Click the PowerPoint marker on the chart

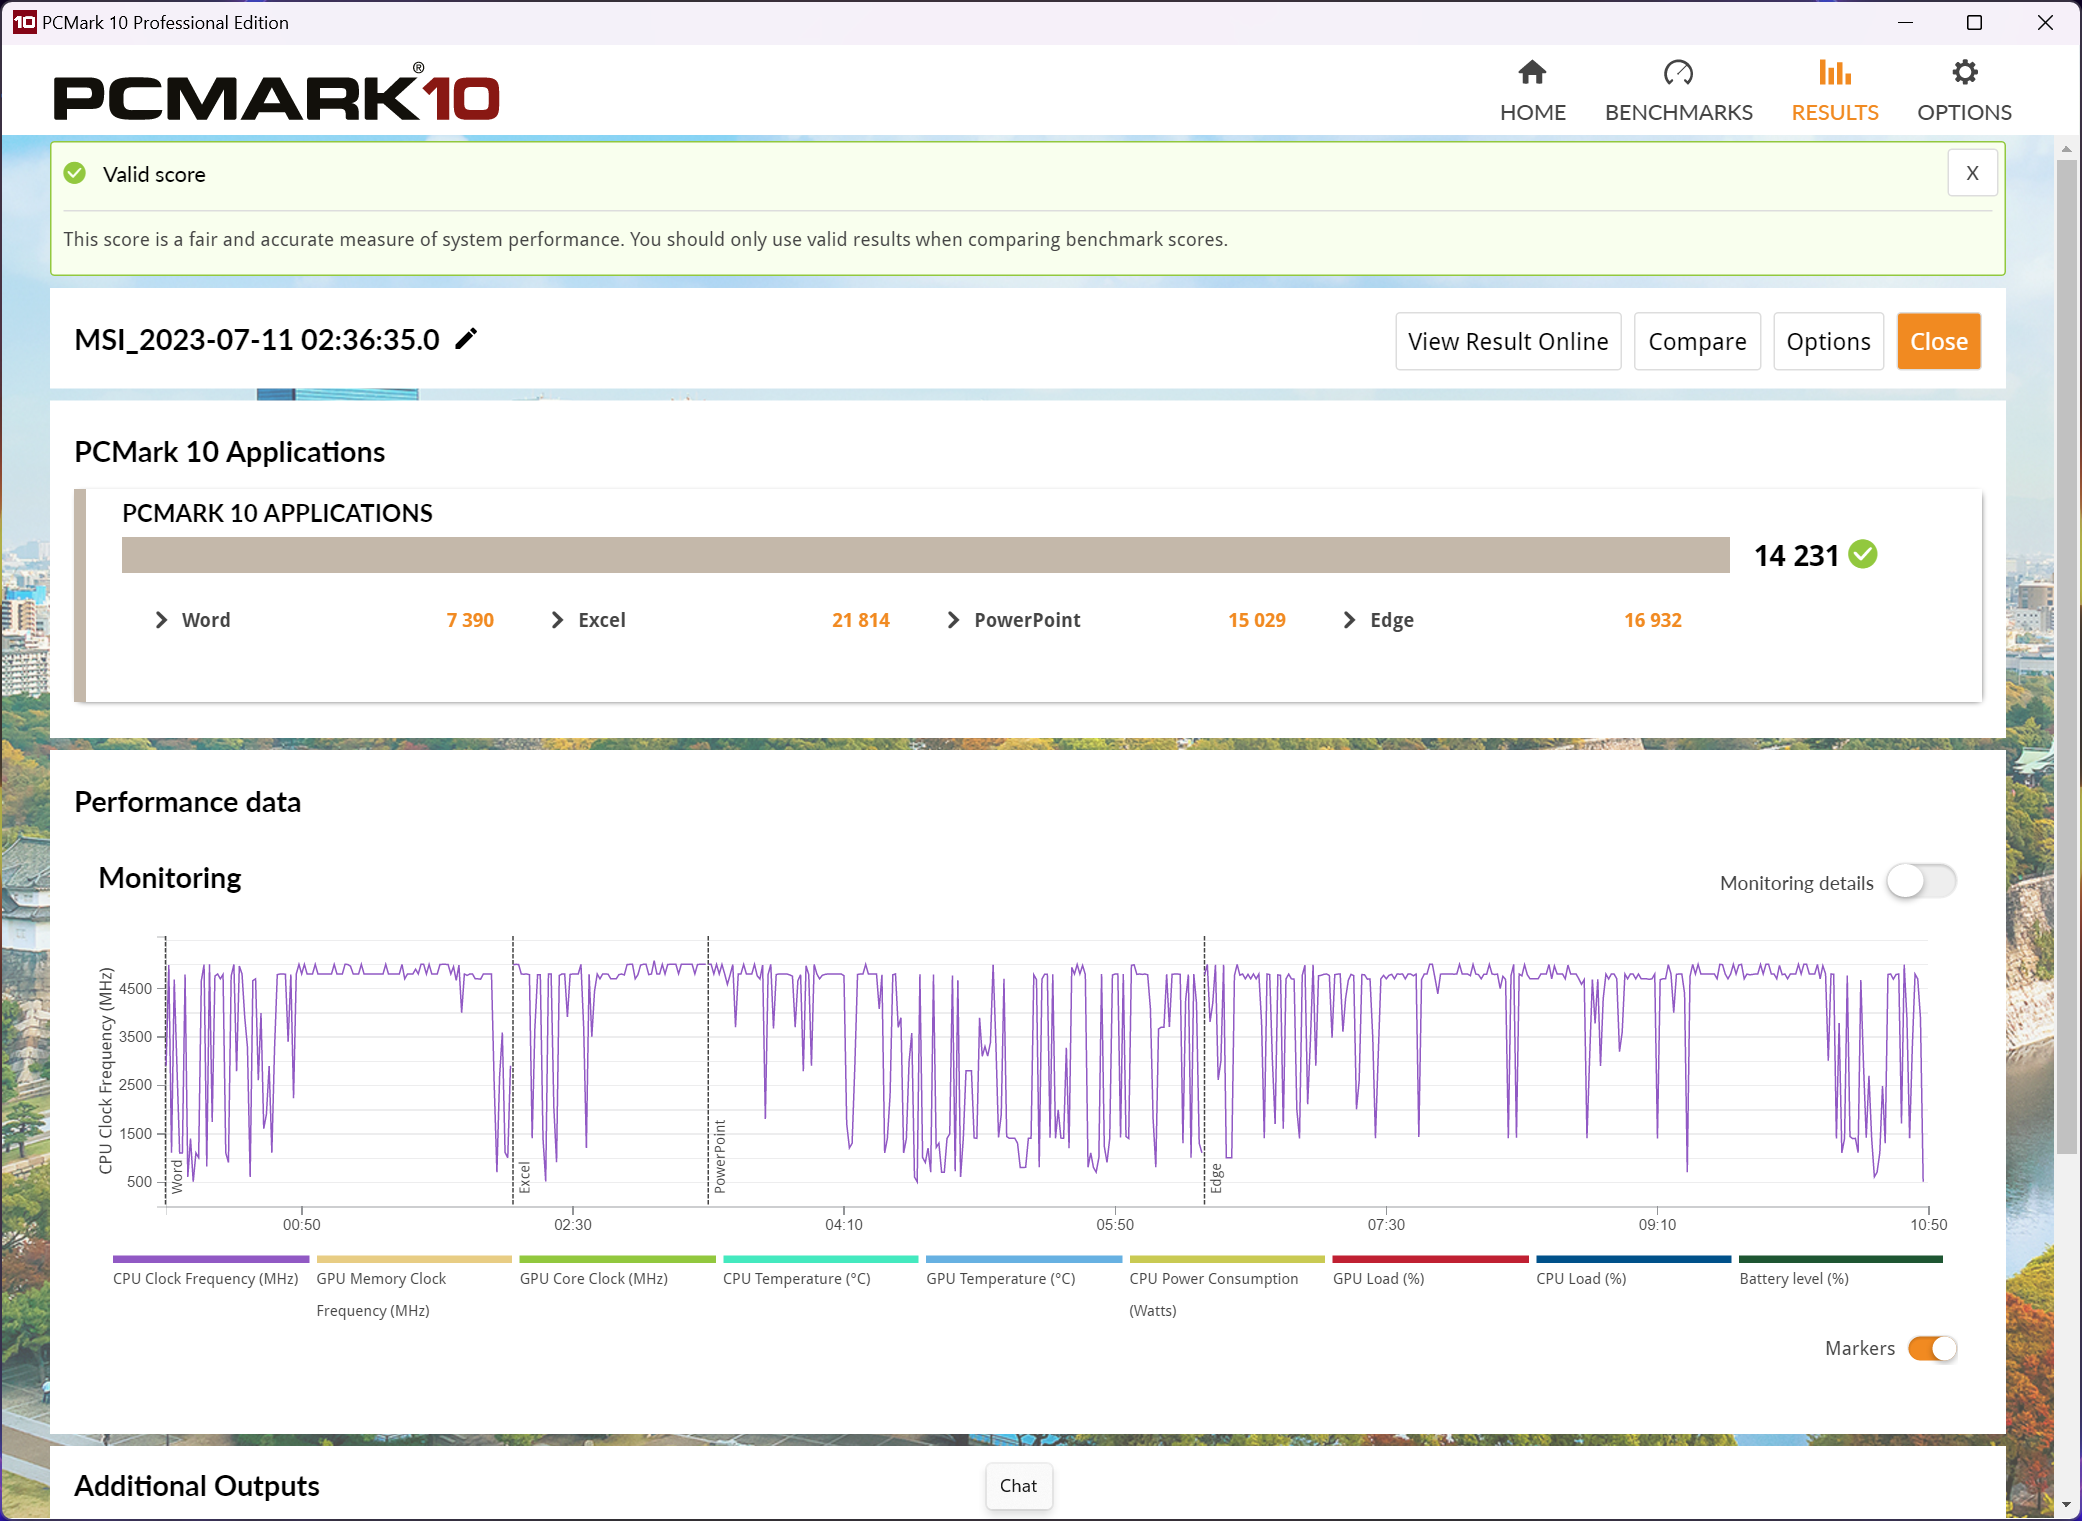719,1157
